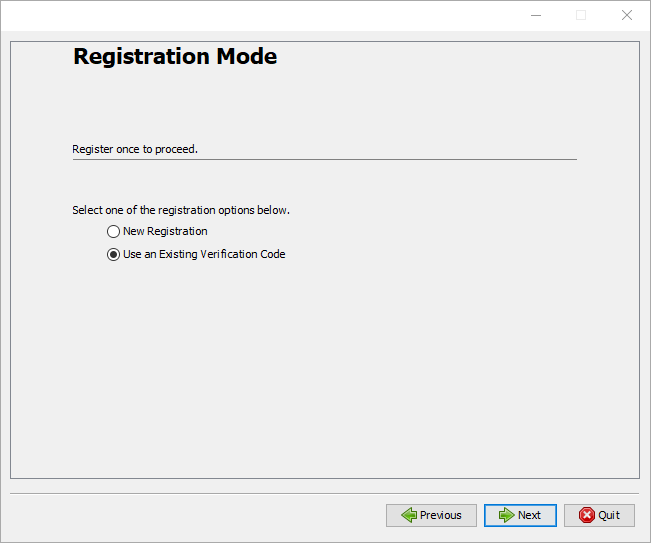The image size is (651, 543).
Task: Click the Existing Verification Code label text
Action: pyautogui.click(x=204, y=255)
